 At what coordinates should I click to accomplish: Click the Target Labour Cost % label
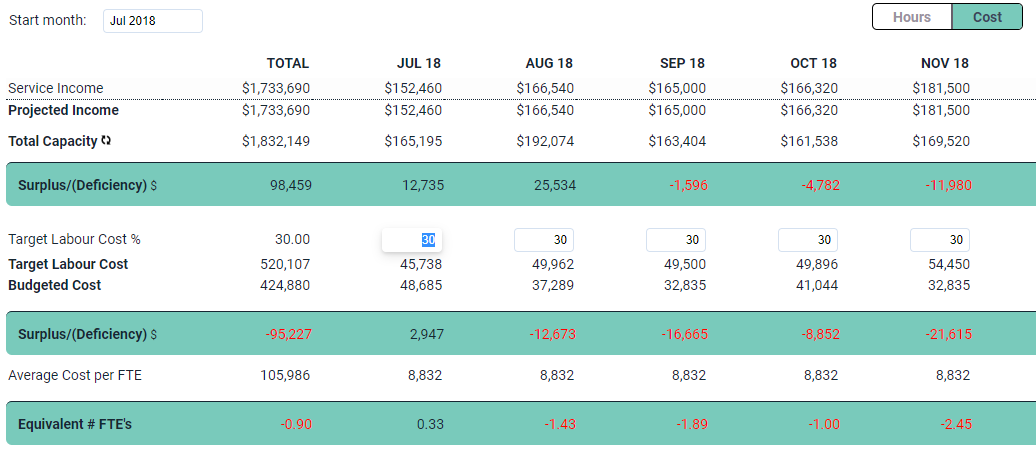tap(74, 240)
